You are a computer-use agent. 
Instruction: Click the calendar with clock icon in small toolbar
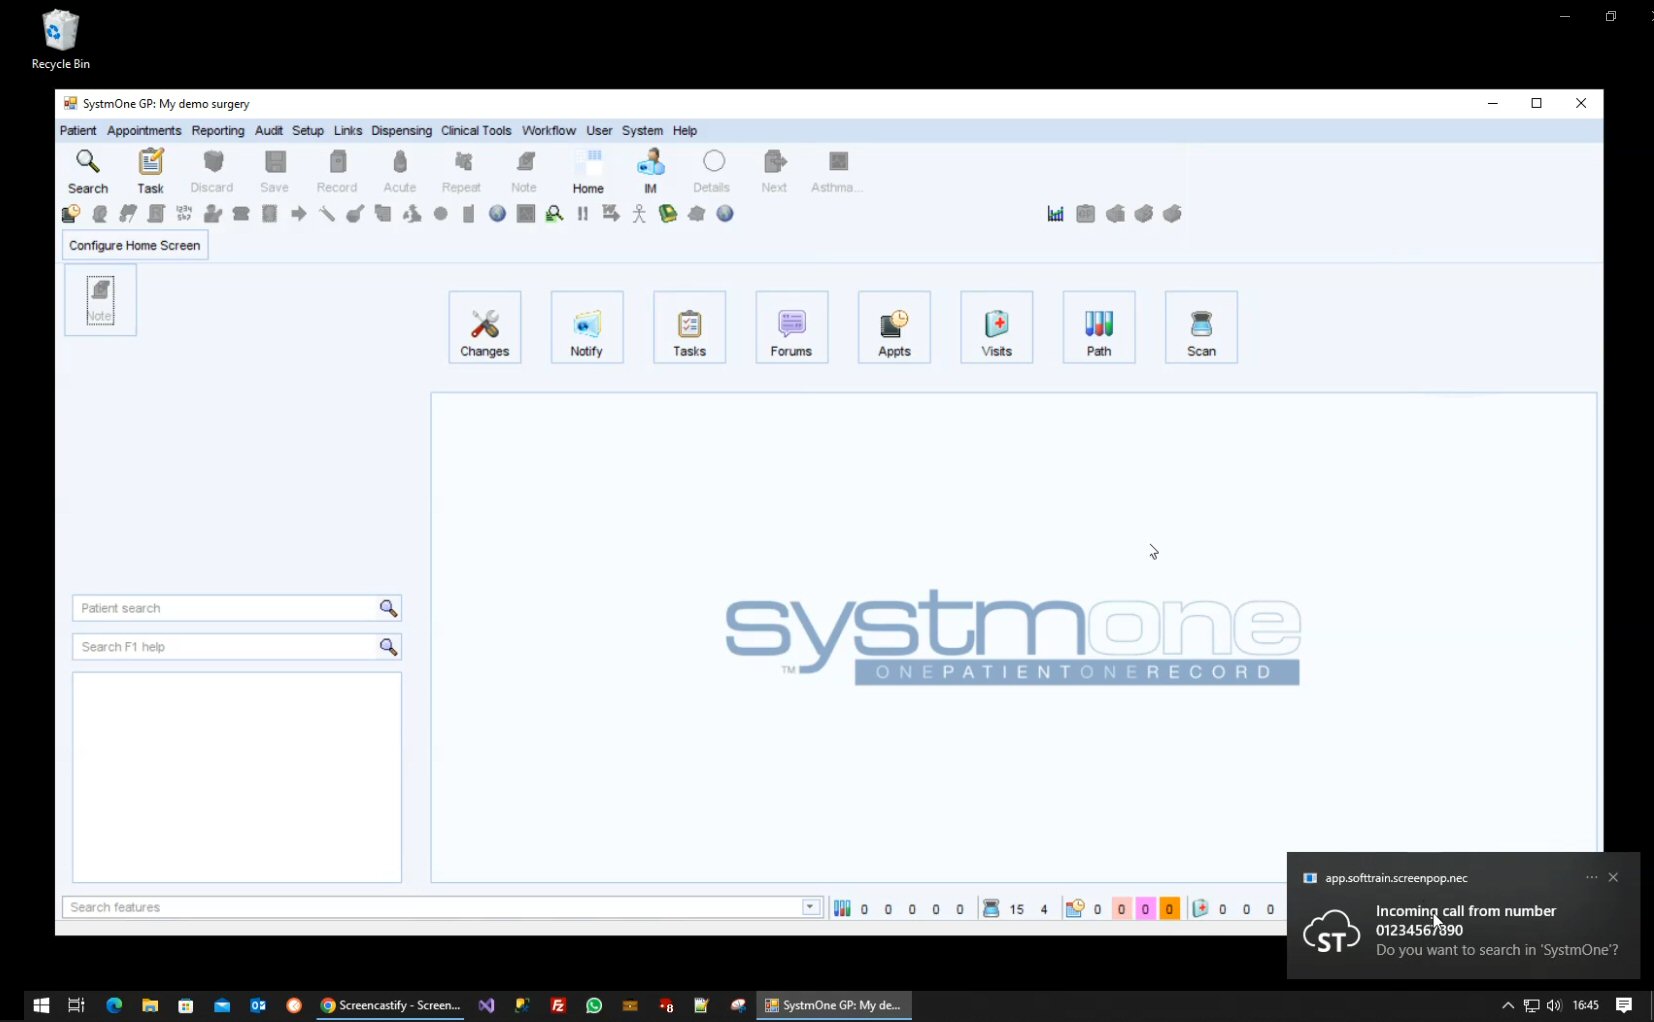click(71, 214)
